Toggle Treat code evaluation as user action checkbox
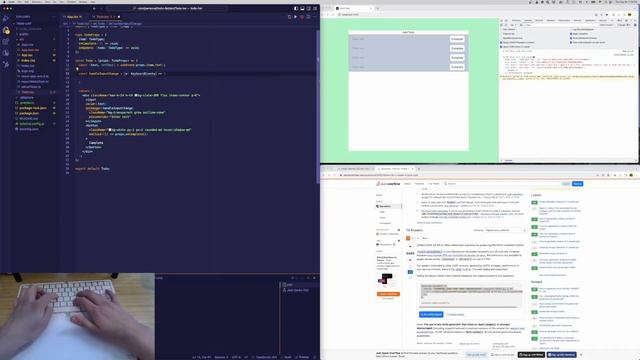 click(571, 42)
